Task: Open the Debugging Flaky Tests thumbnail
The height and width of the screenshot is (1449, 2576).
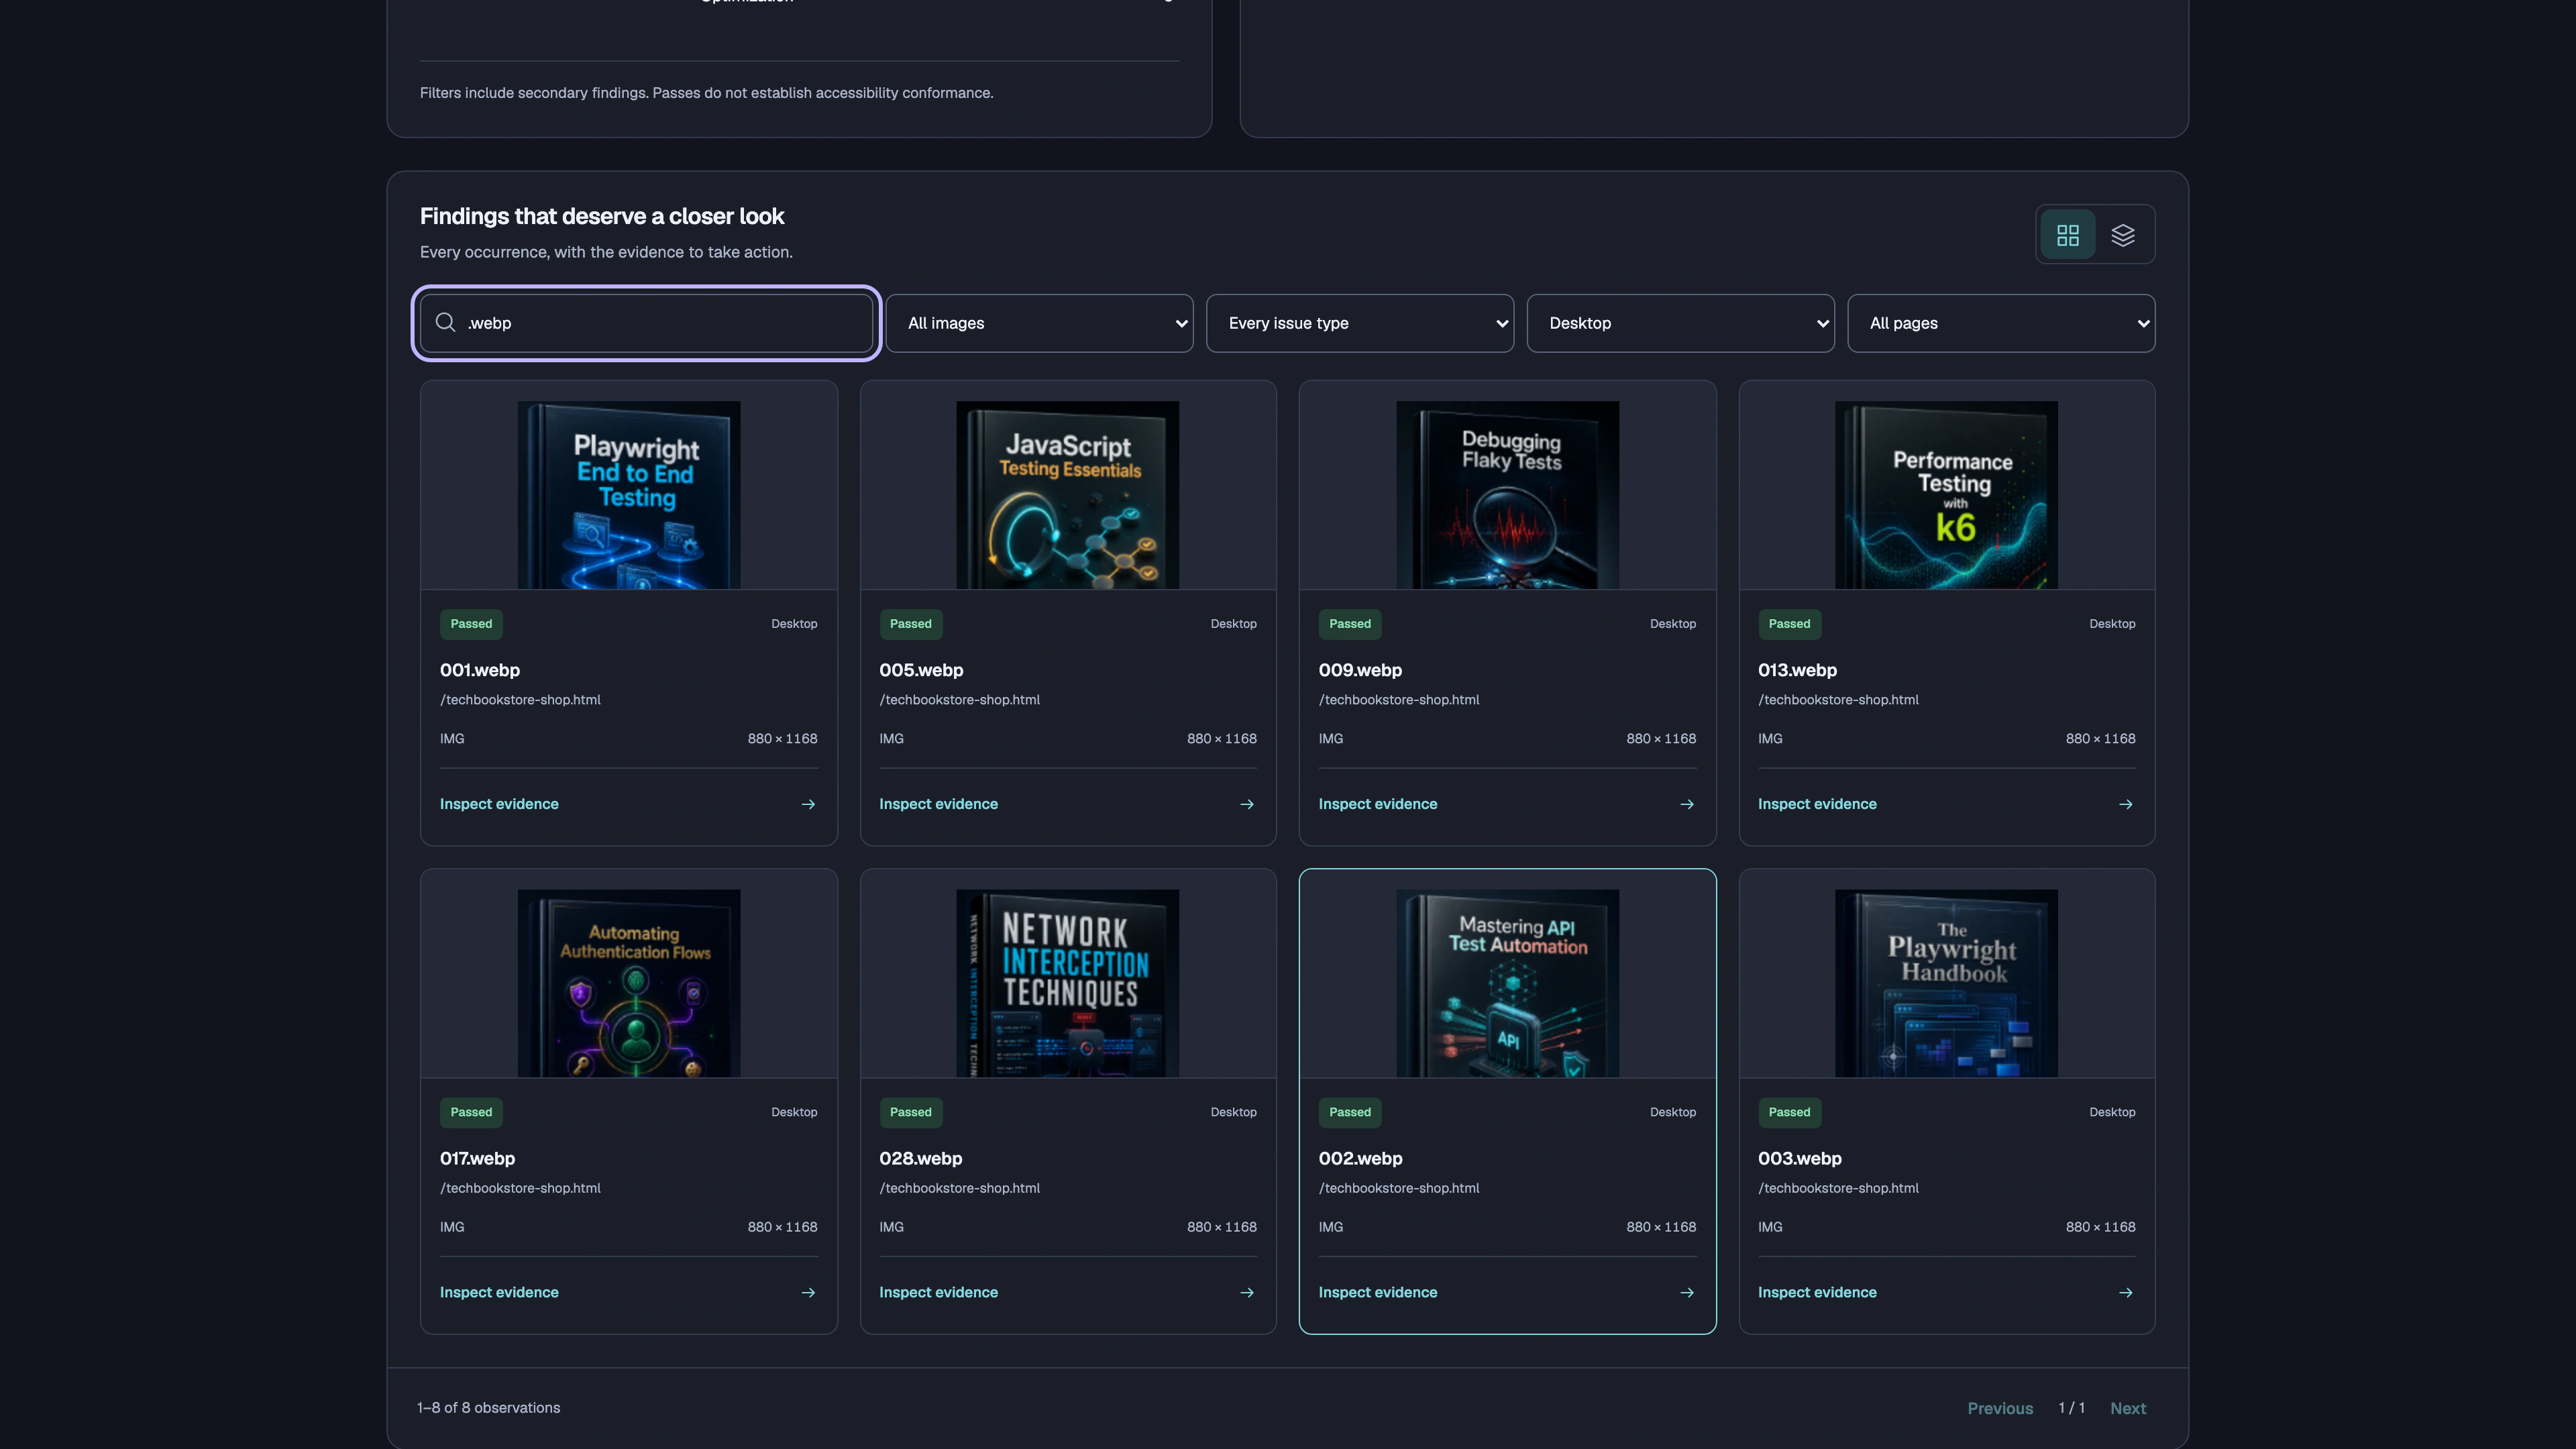Action: (x=1507, y=495)
